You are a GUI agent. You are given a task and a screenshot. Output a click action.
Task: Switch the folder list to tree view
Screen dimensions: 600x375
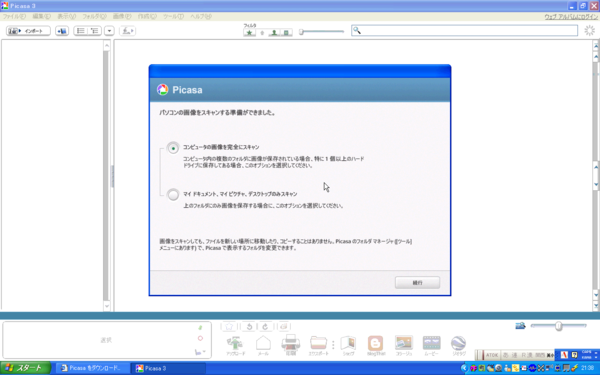[x=94, y=31]
